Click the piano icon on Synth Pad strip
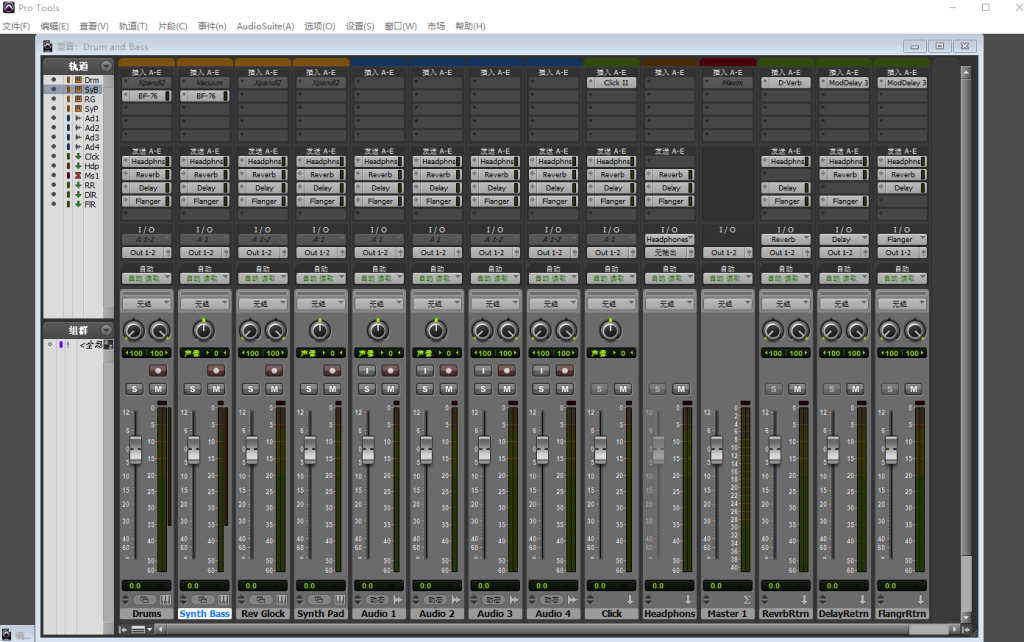 (x=340, y=600)
